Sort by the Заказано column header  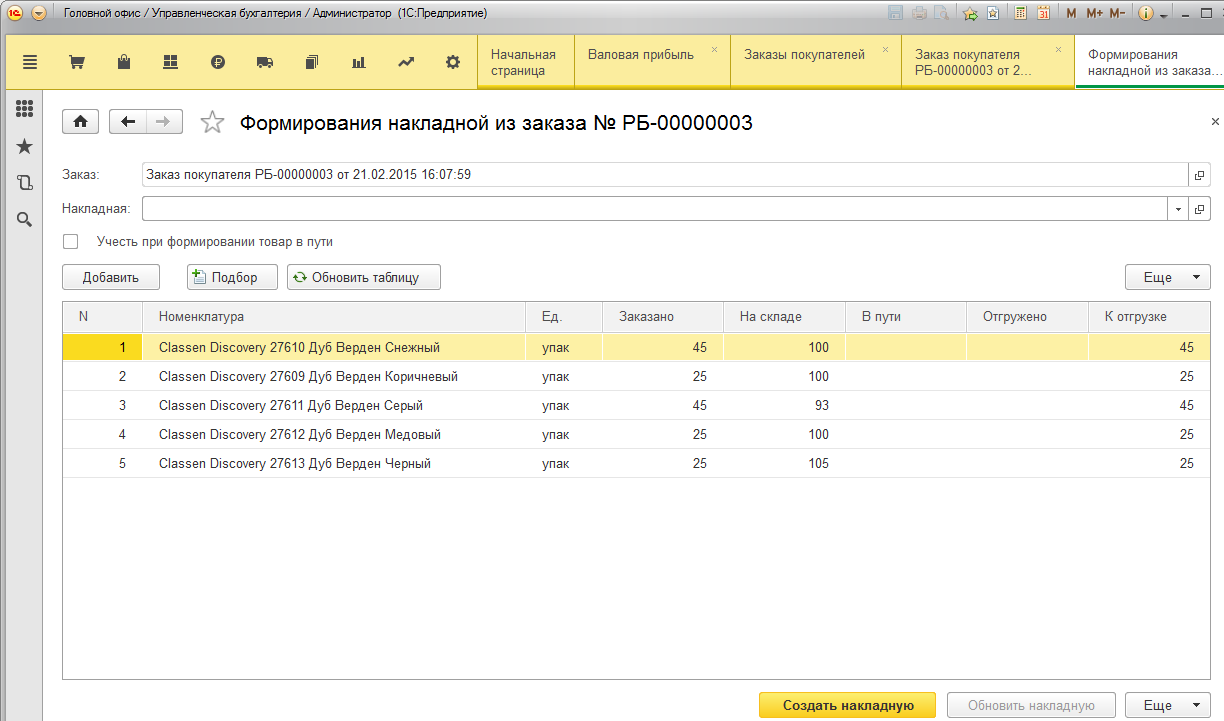tap(663, 317)
